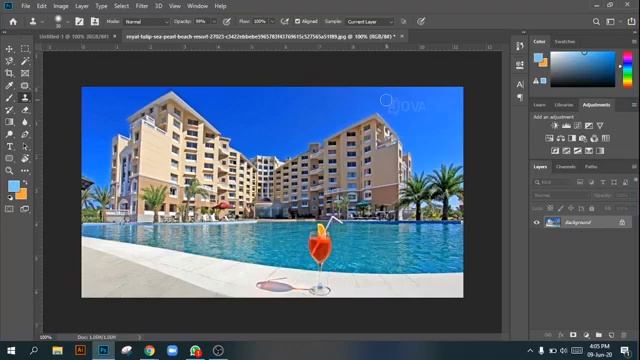Select the Rectangular Marquee tool
The image size is (640, 360).
click(x=25, y=49)
